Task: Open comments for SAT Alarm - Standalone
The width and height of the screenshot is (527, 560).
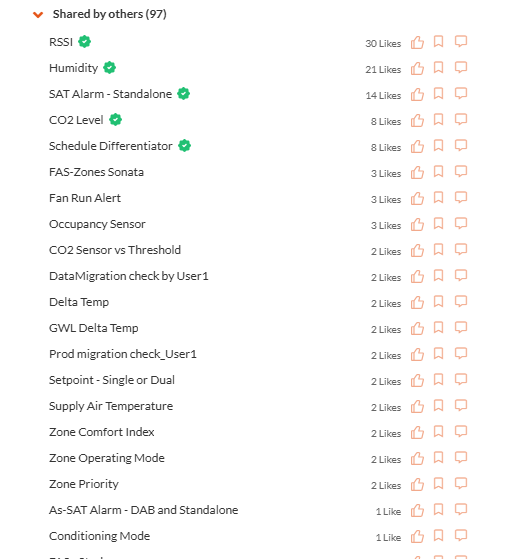Action: [461, 94]
